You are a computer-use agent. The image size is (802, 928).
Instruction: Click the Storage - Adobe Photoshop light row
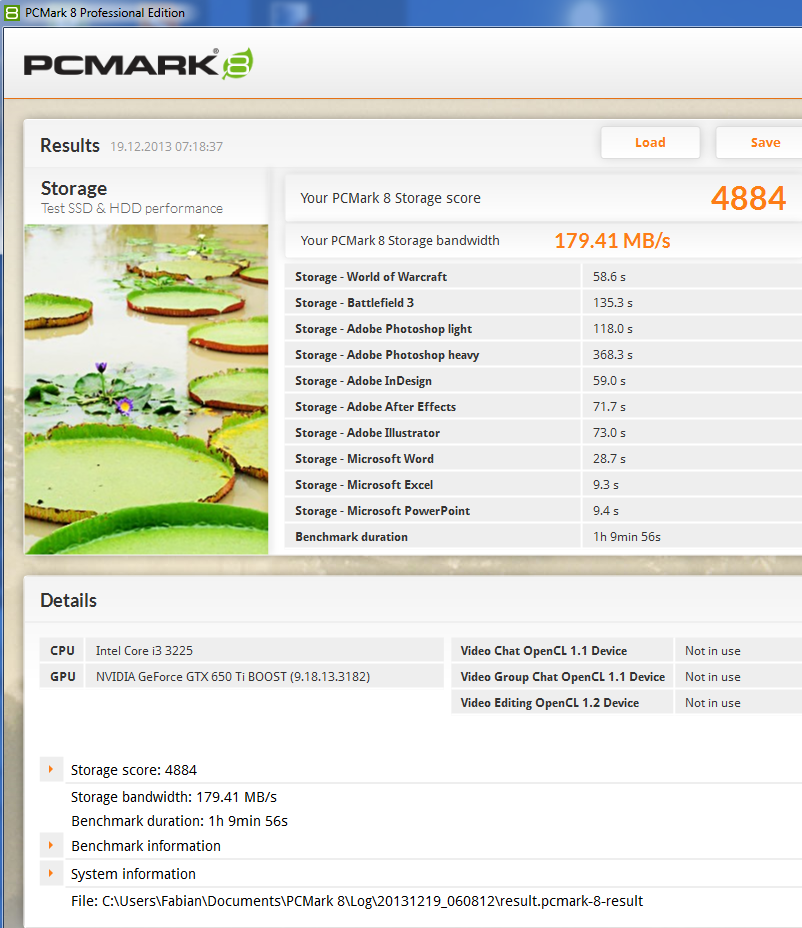pos(543,328)
